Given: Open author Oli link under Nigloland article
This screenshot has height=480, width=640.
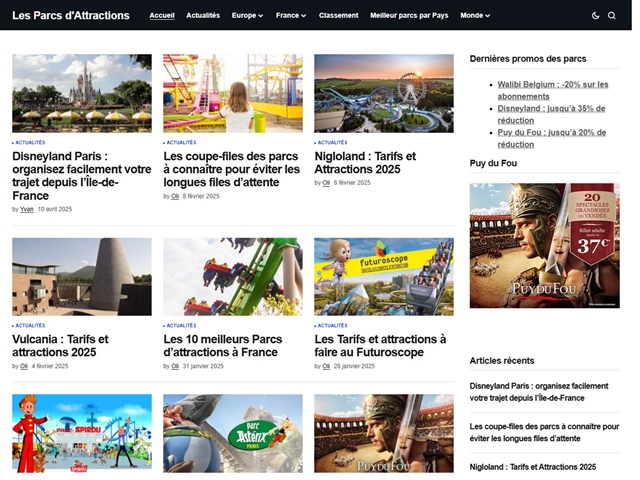Looking at the screenshot, I should click(x=326, y=182).
